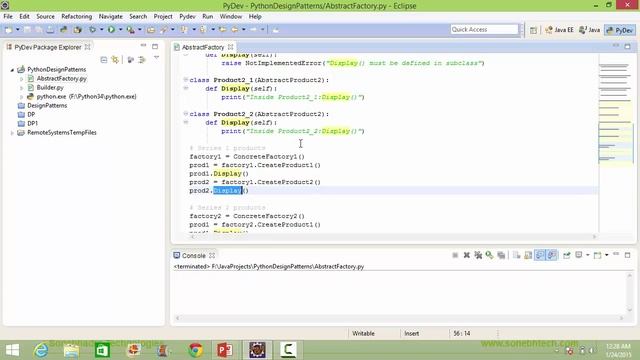
Task: Click the editor horizontal scrollbar
Action: (x=393, y=237)
